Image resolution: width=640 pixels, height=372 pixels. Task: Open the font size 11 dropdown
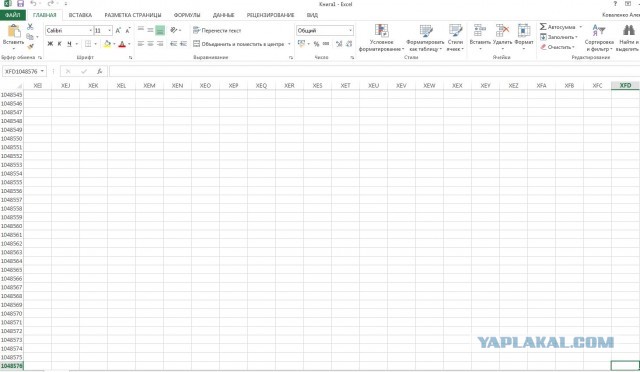tap(109, 31)
